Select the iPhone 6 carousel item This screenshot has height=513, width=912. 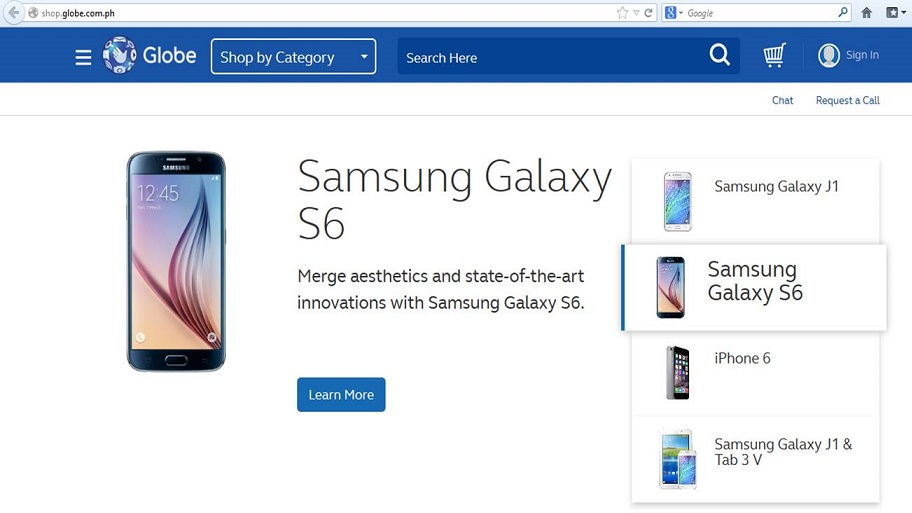pyautogui.click(x=755, y=373)
